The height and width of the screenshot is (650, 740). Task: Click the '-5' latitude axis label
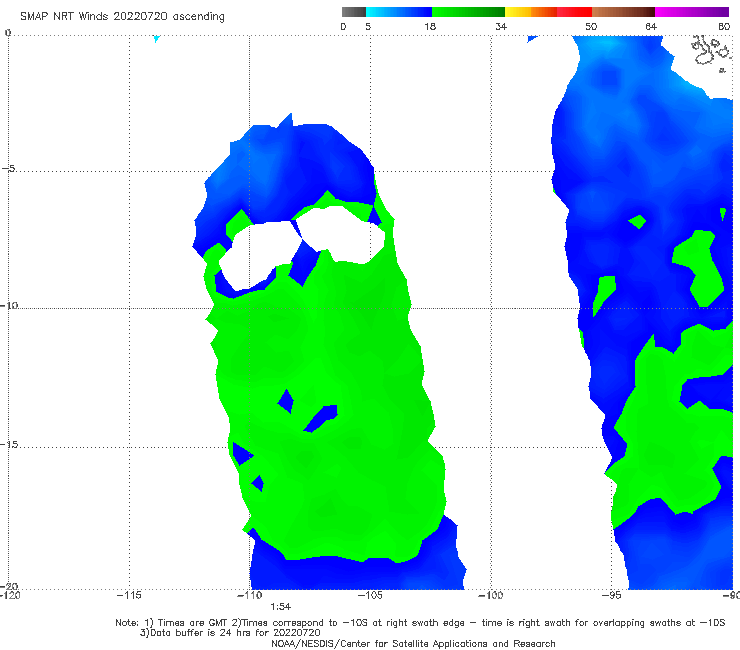8,169
